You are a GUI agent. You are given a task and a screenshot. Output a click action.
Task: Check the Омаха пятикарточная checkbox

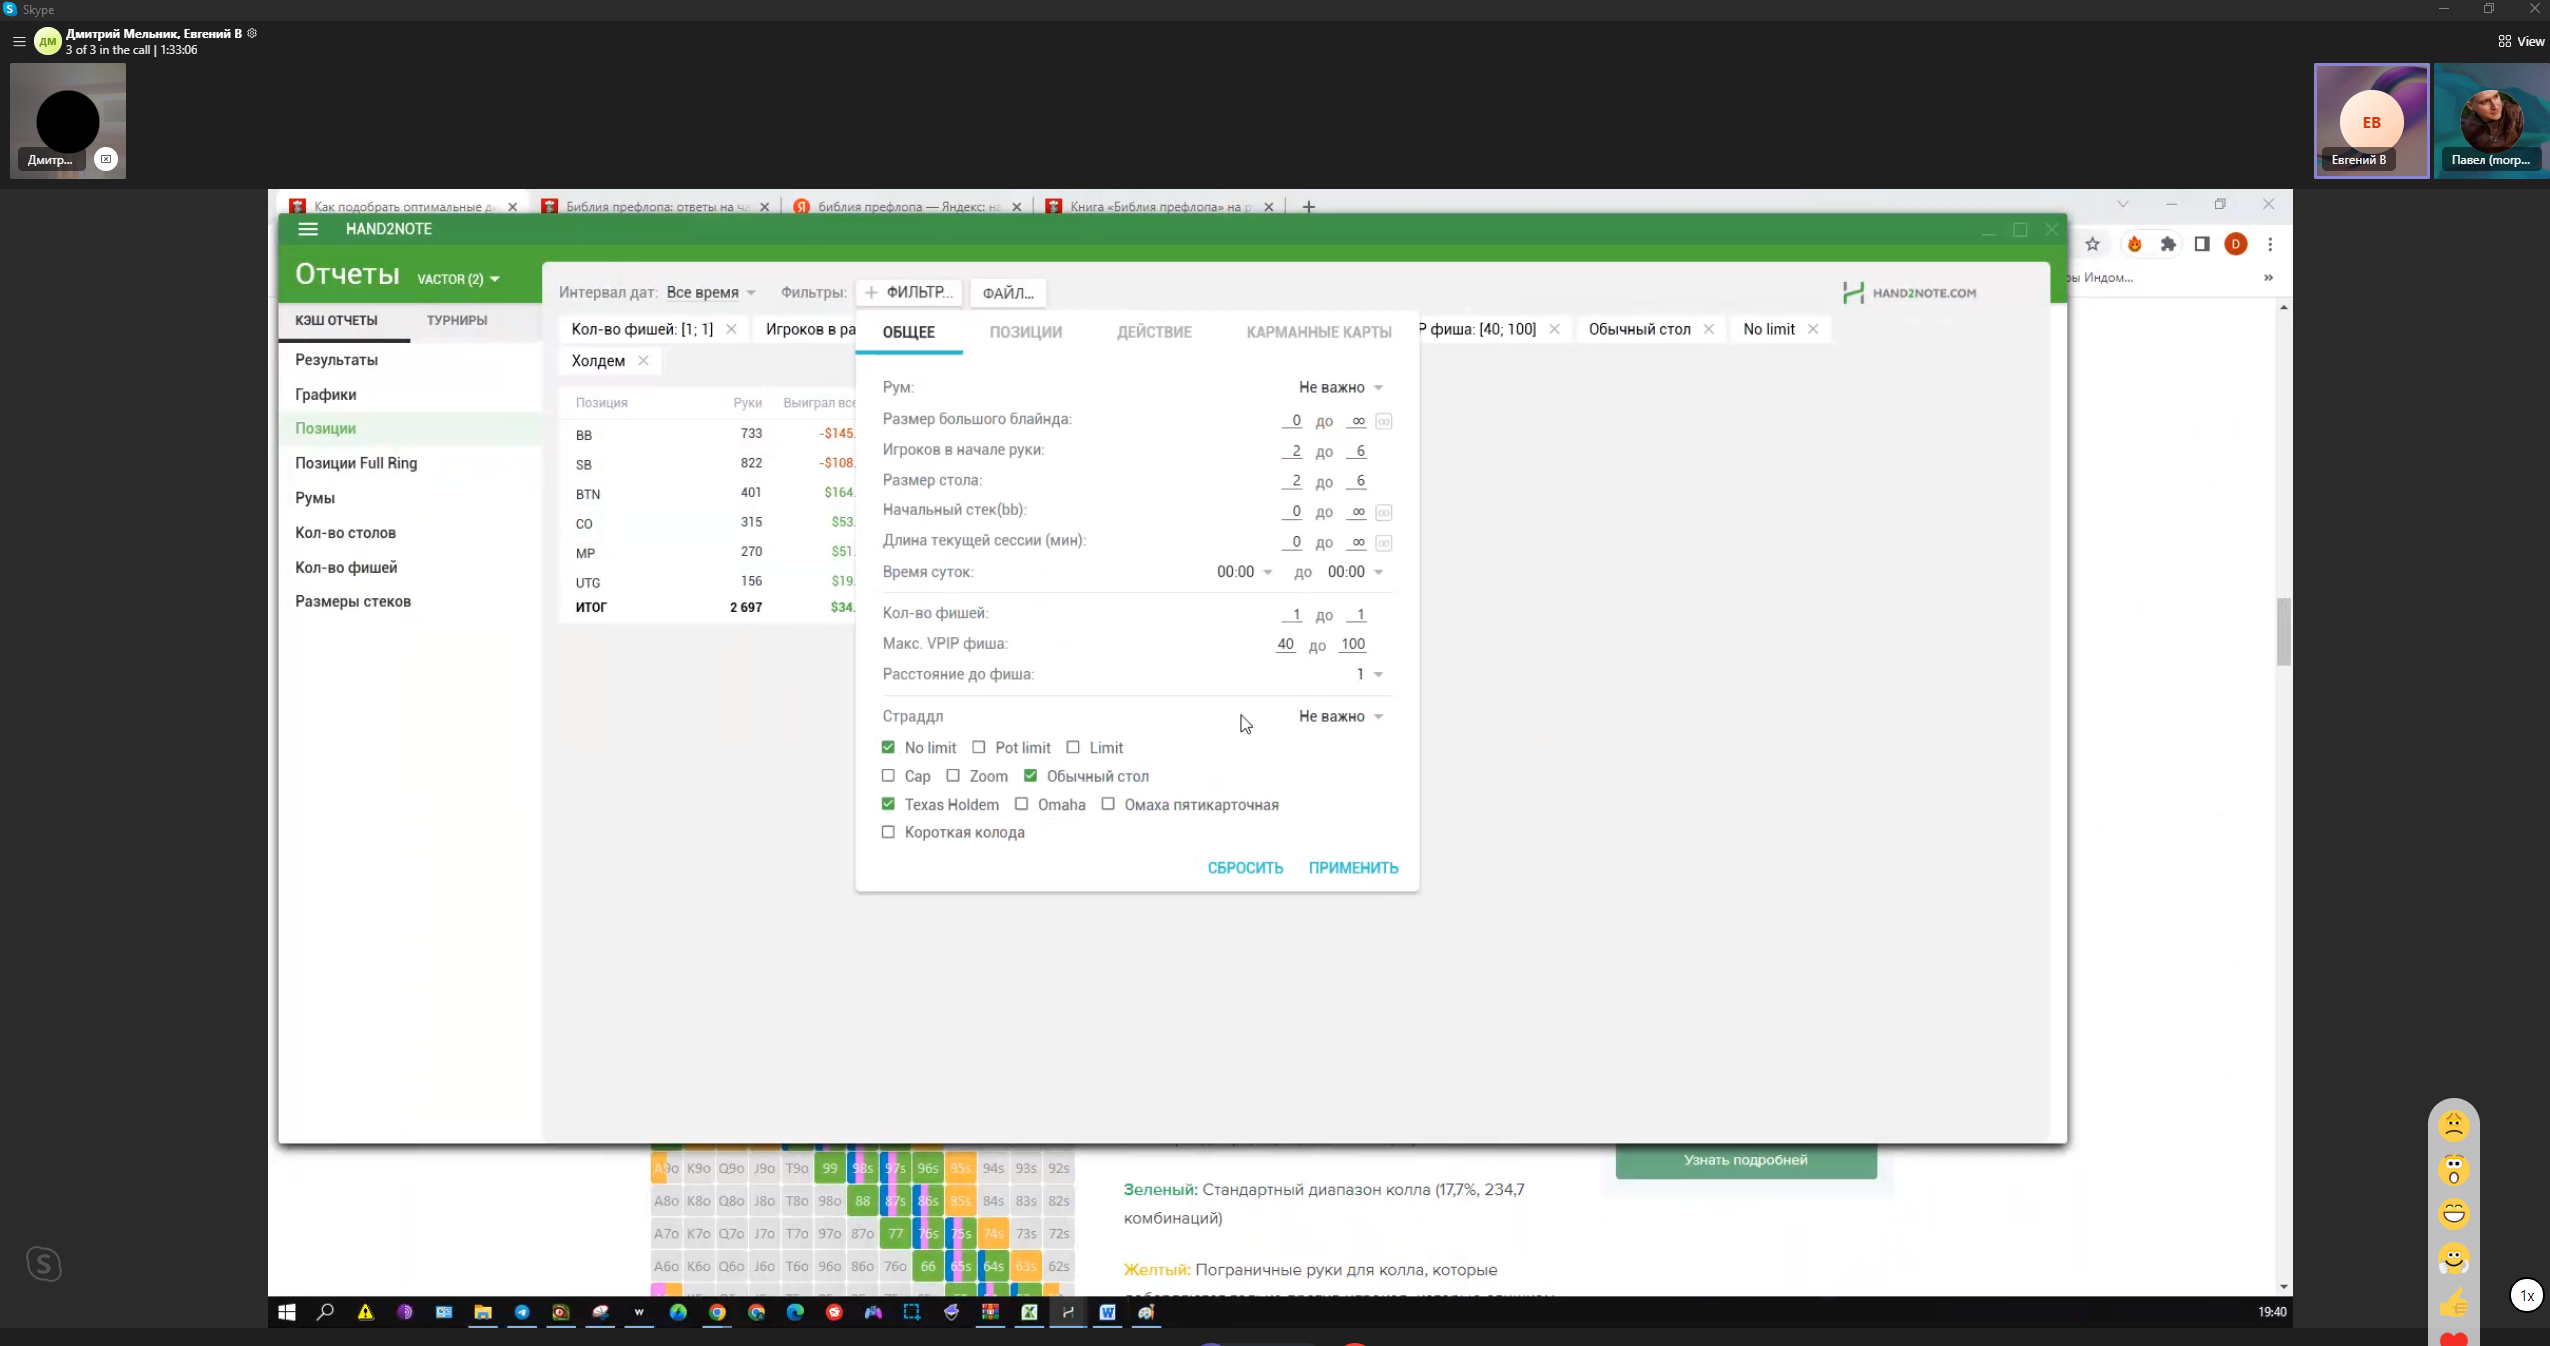1108,803
